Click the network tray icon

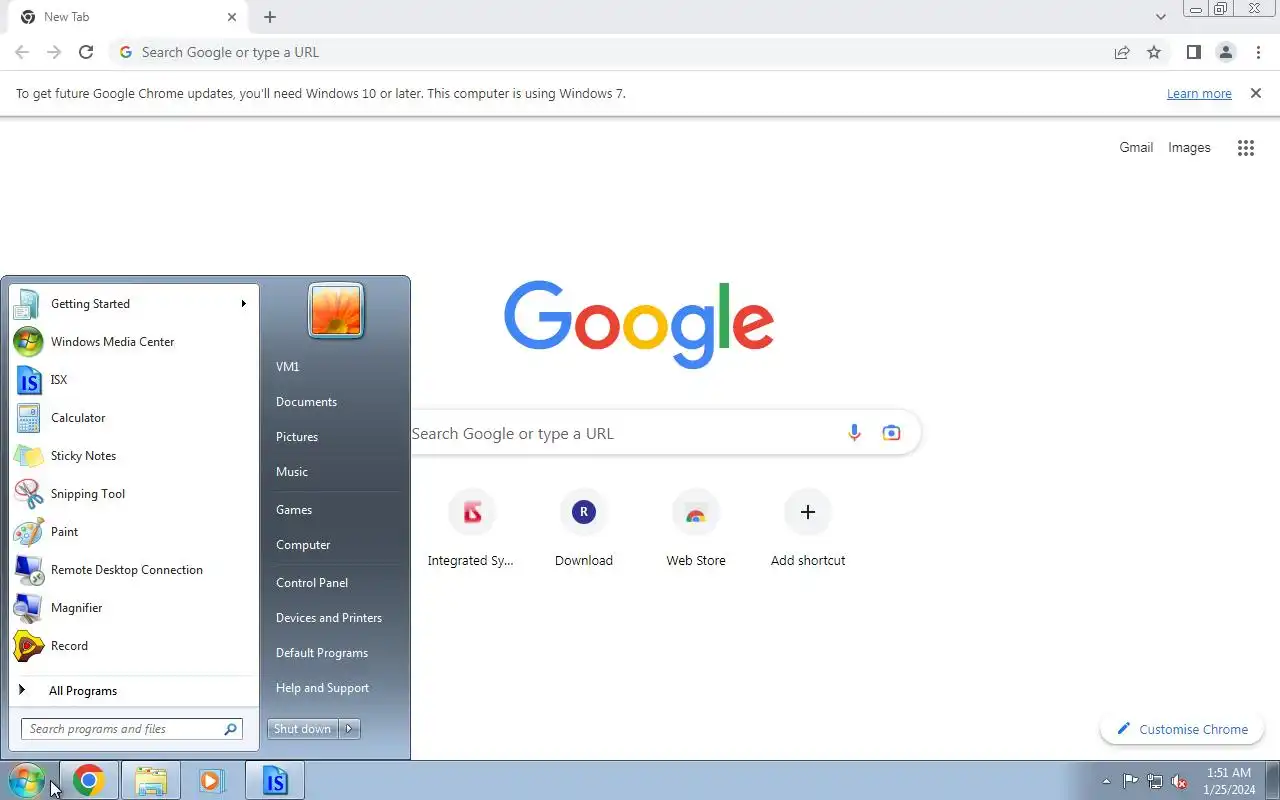pos(1155,781)
